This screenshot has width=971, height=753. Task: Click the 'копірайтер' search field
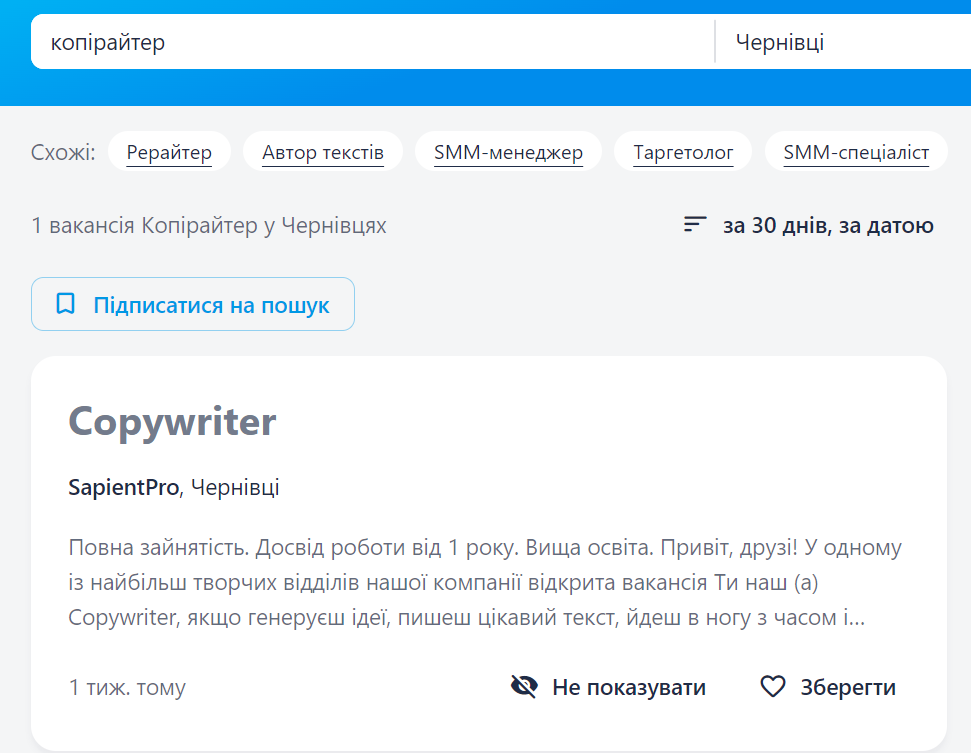coord(370,42)
